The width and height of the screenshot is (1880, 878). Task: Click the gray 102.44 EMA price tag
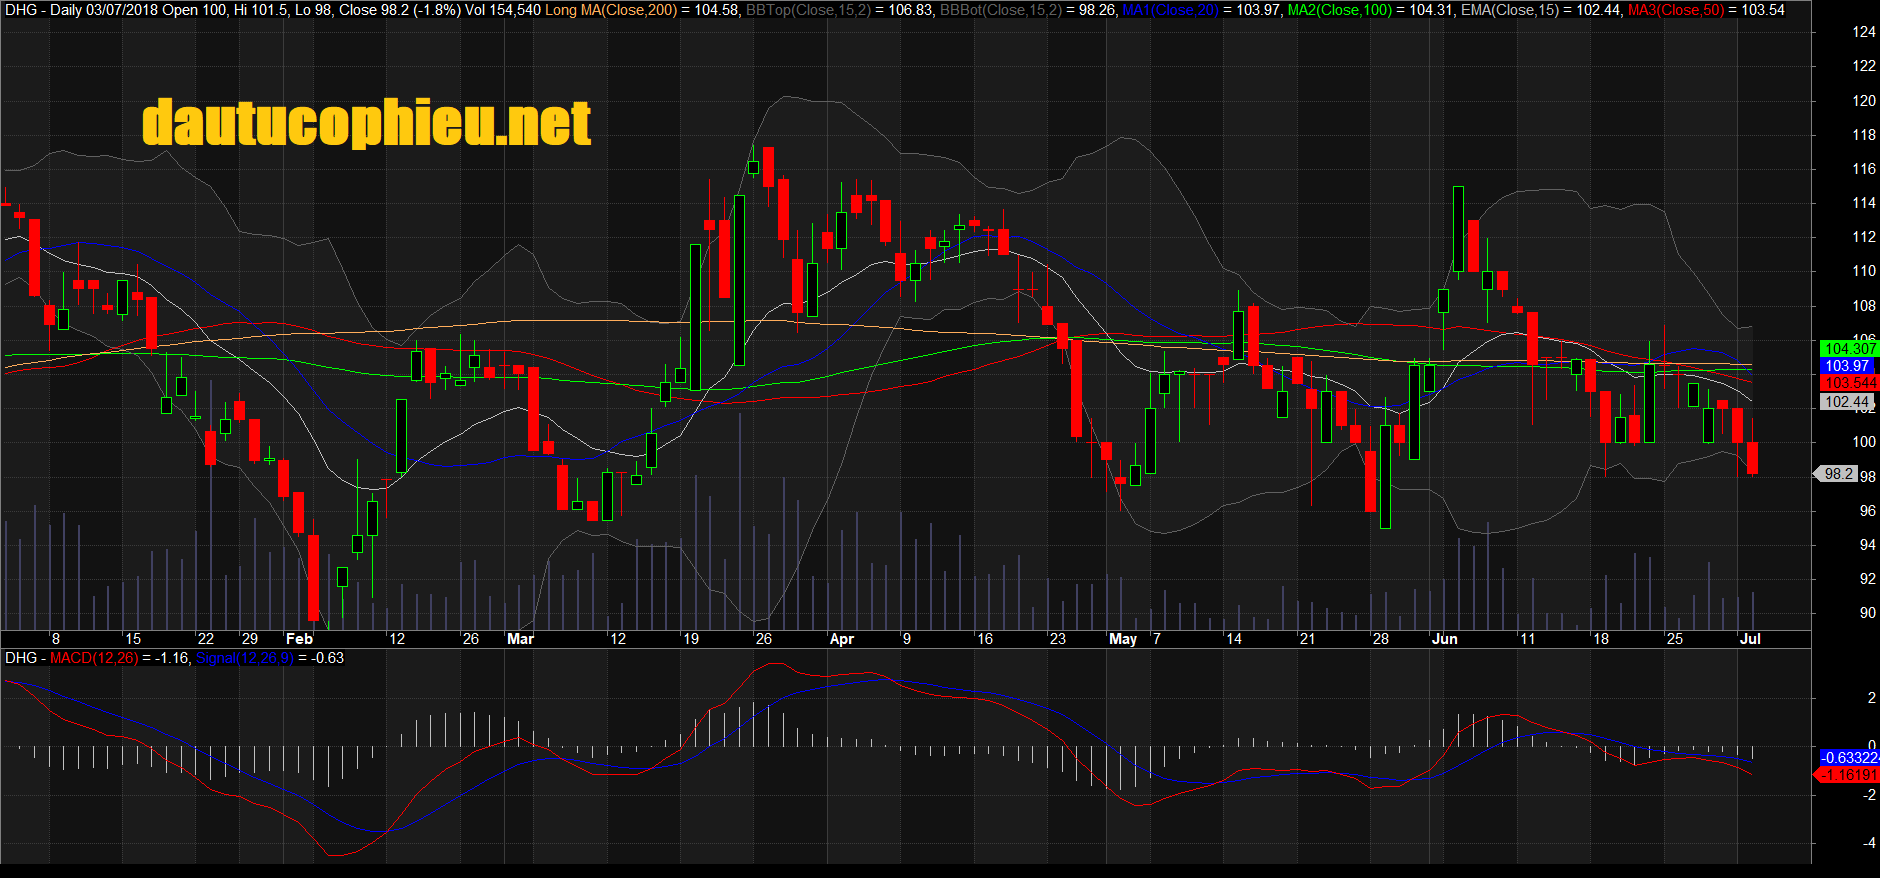click(1846, 402)
